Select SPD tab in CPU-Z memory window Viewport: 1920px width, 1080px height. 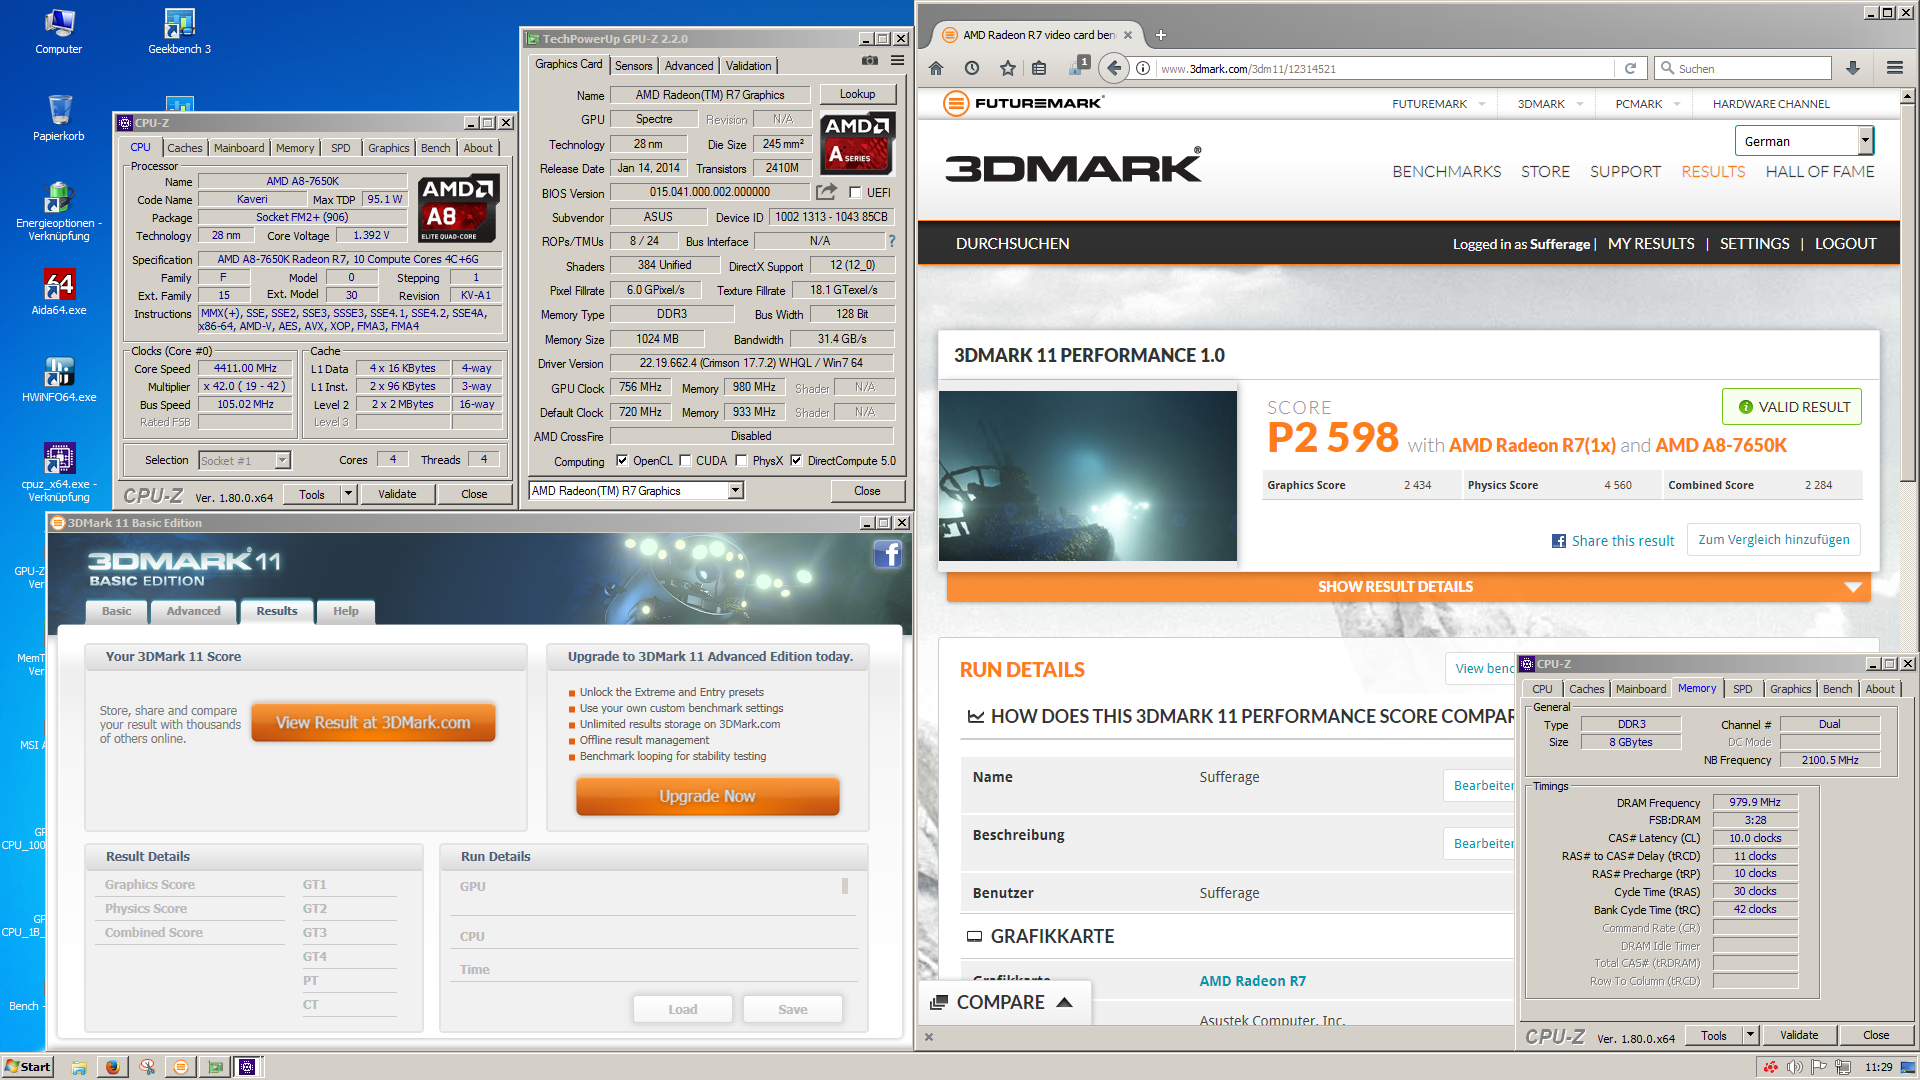[x=1742, y=689]
